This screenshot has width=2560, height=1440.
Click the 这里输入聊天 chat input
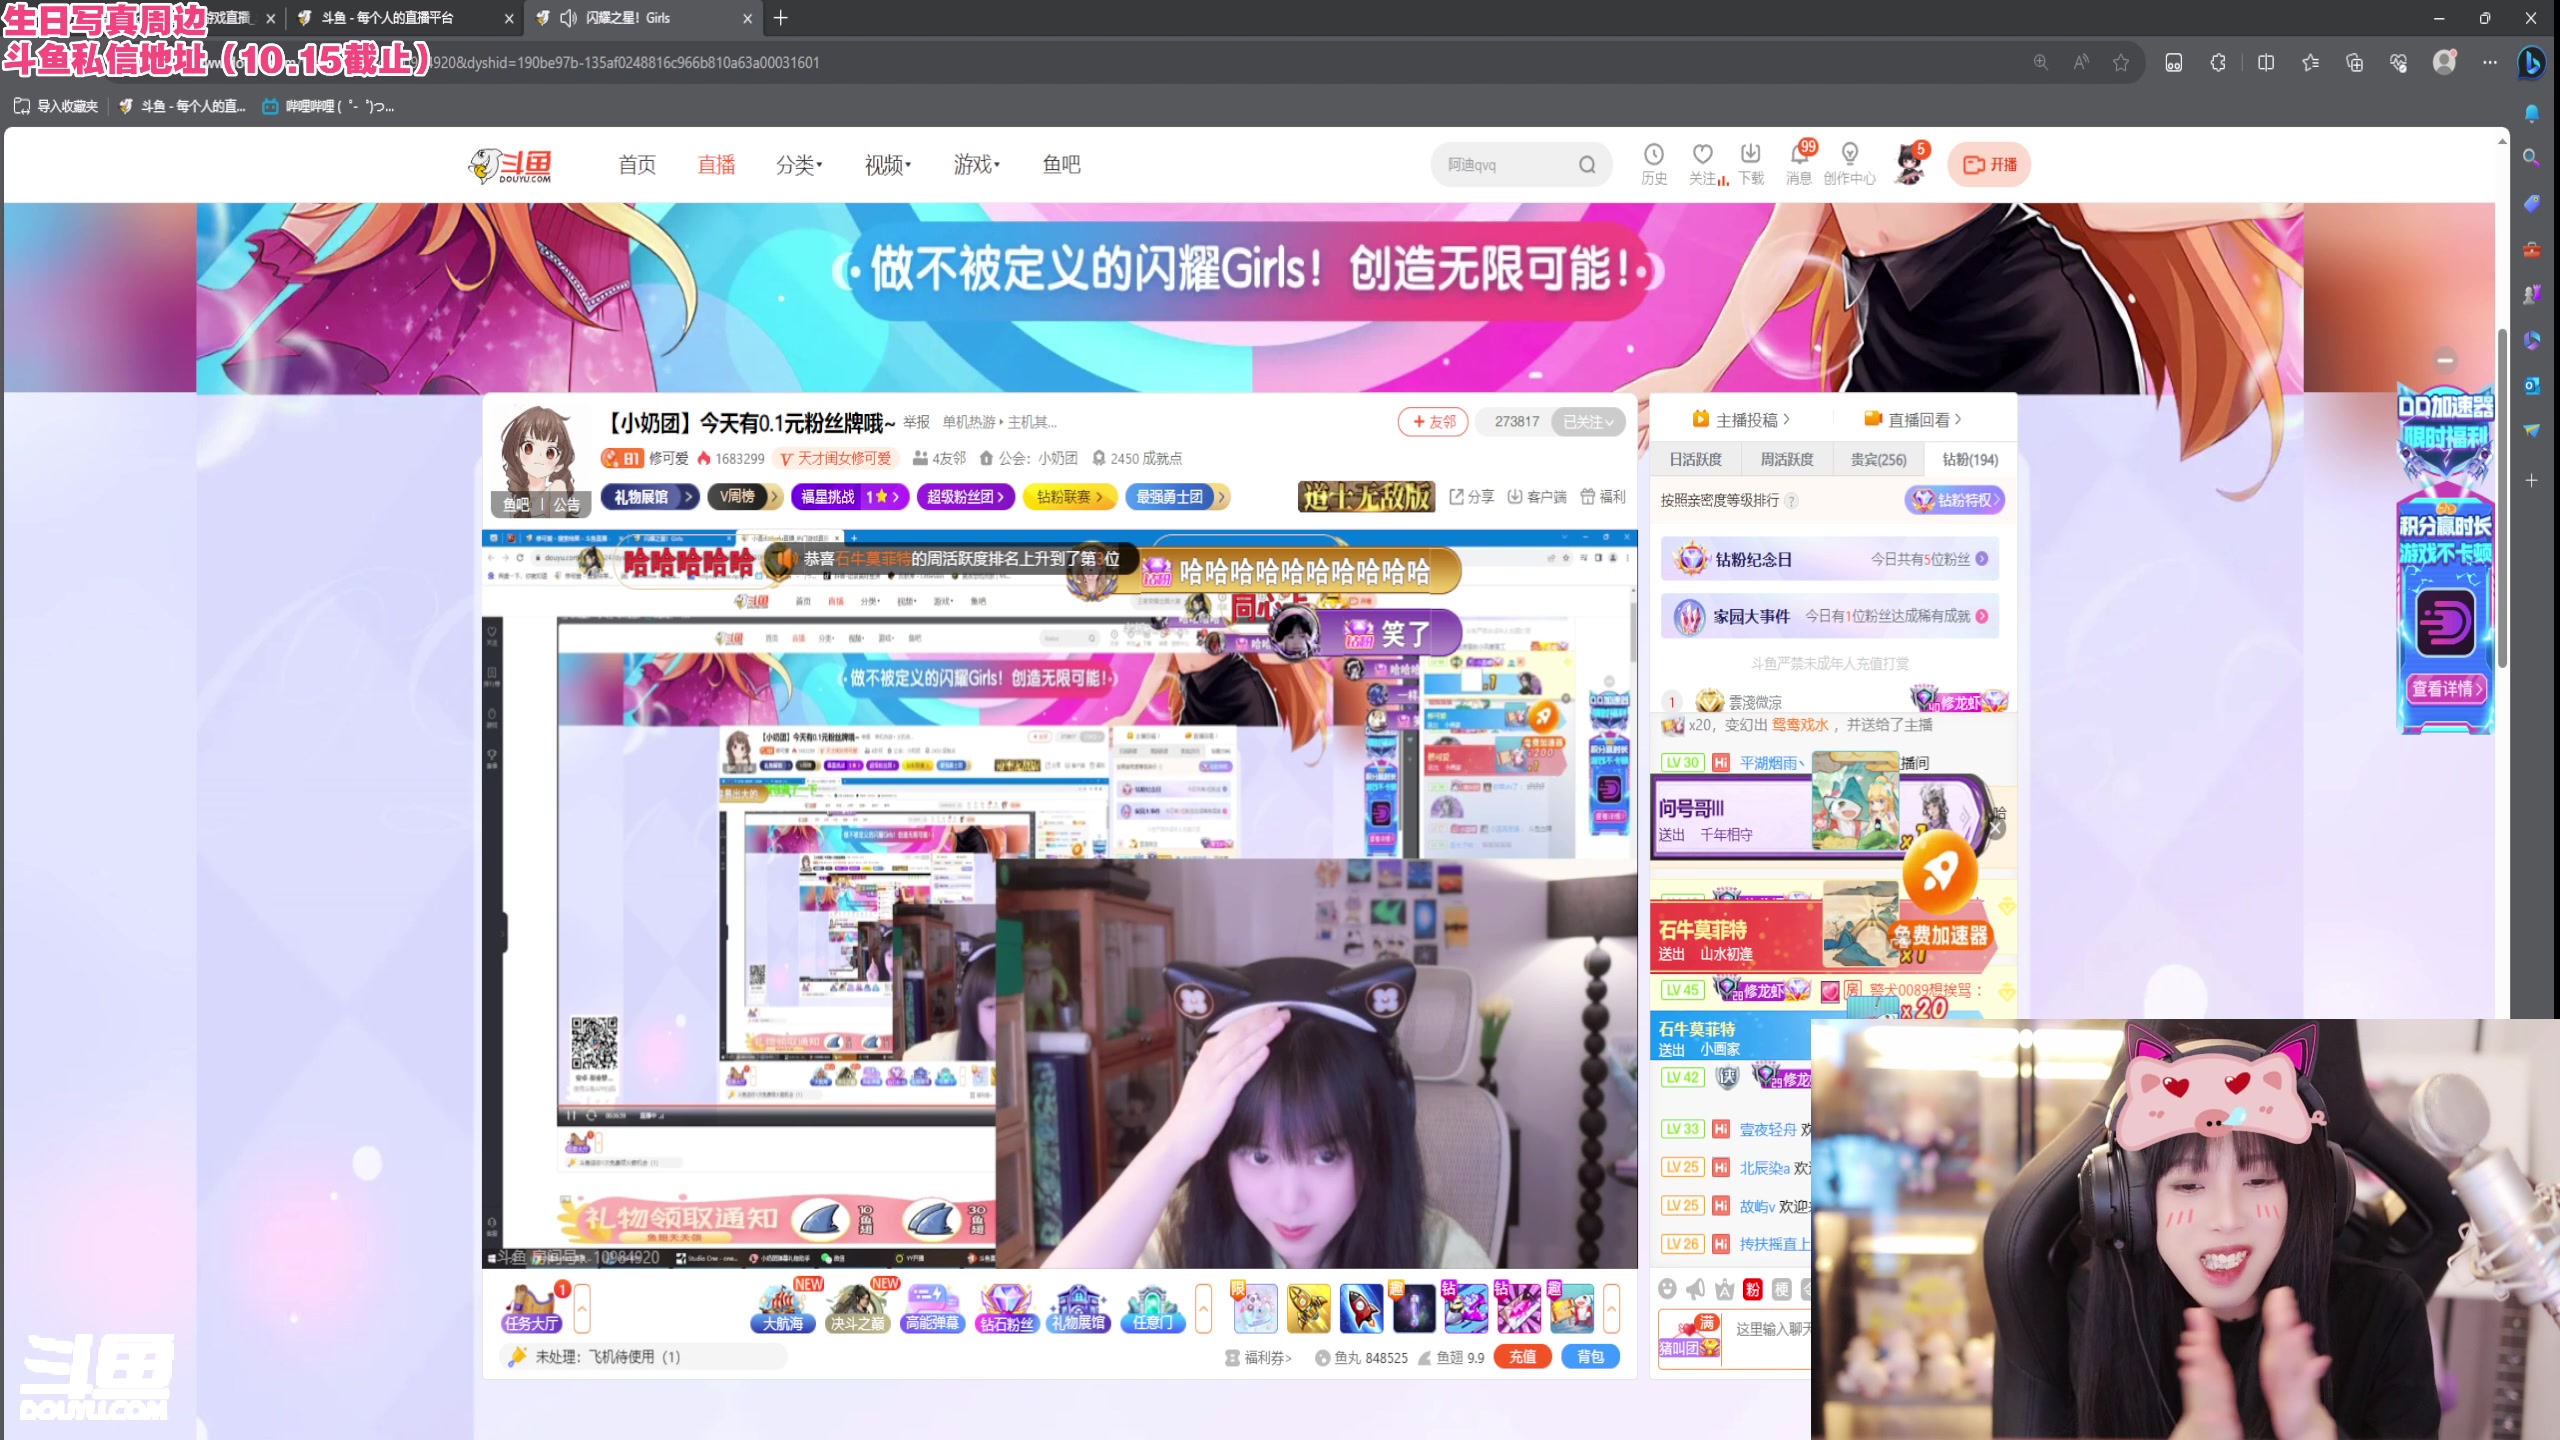(x=1771, y=1329)
